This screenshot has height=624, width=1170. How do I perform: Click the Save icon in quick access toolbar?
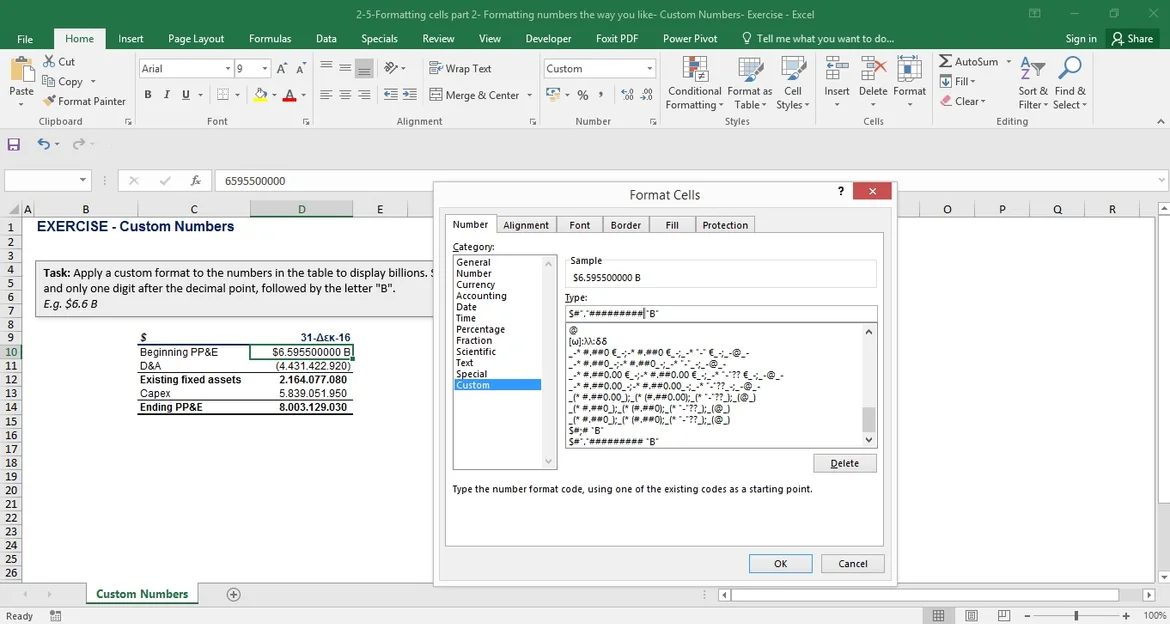click(x=14, y=144)
